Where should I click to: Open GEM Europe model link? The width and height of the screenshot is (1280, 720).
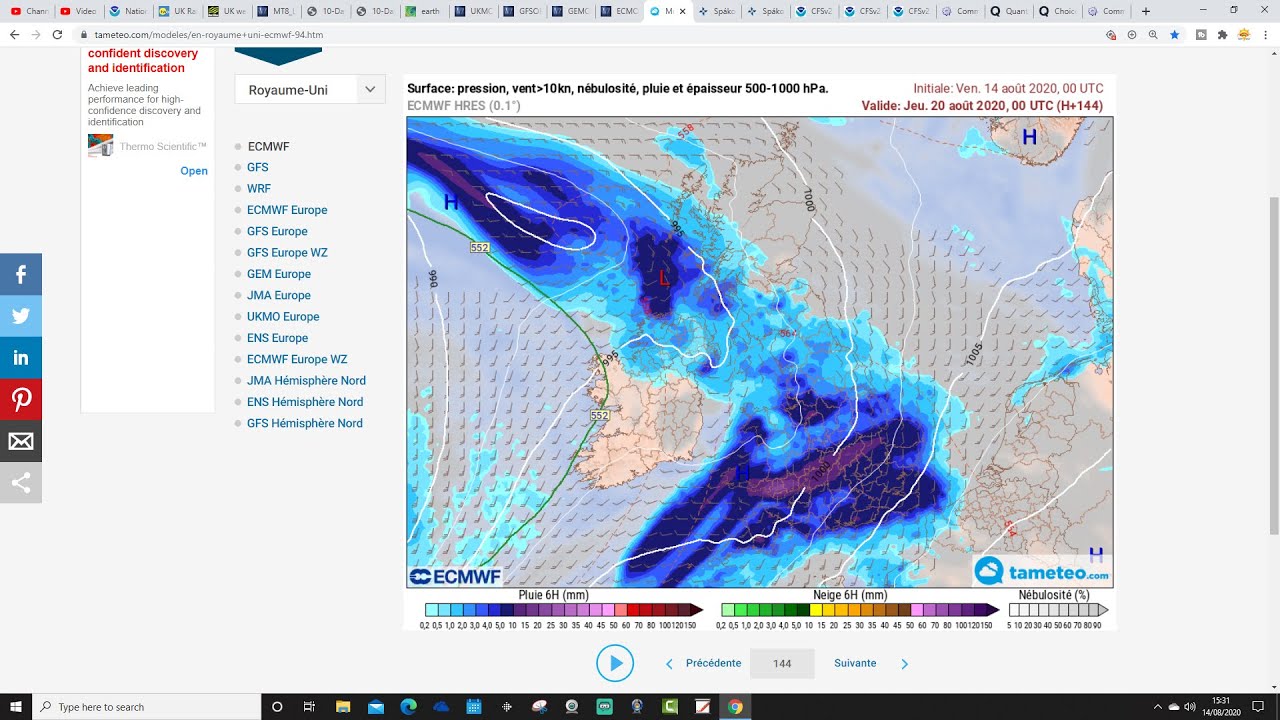[x=279, y=274]
